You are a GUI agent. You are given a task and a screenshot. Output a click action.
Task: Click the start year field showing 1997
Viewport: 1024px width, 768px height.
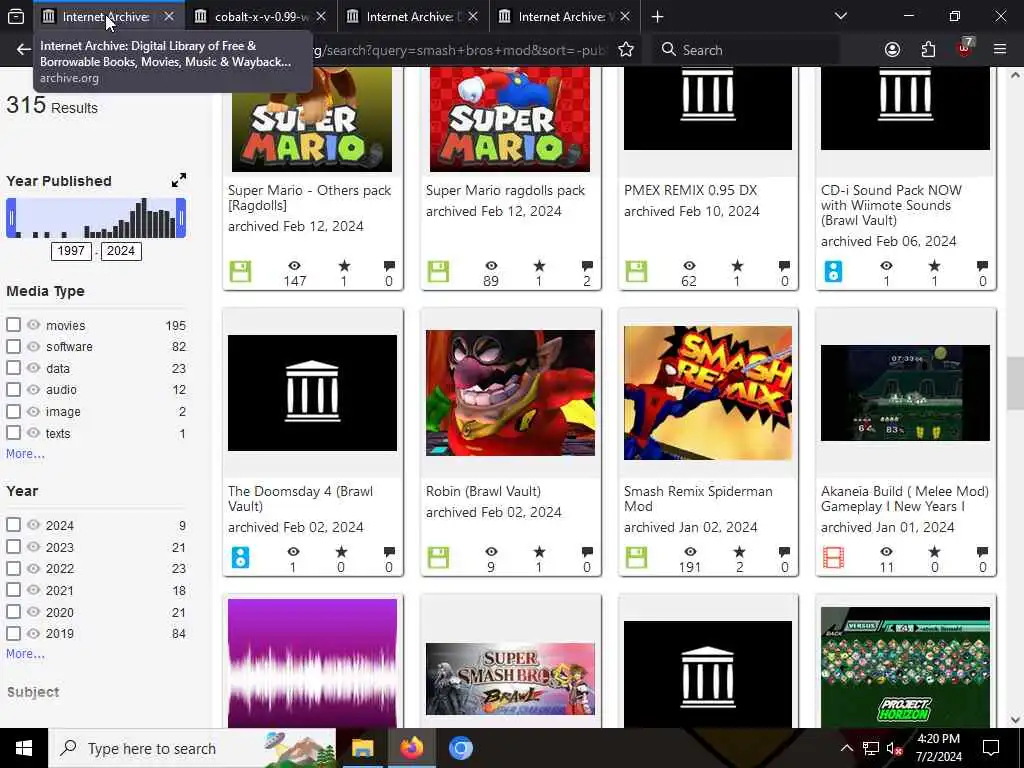pos(71,251)
